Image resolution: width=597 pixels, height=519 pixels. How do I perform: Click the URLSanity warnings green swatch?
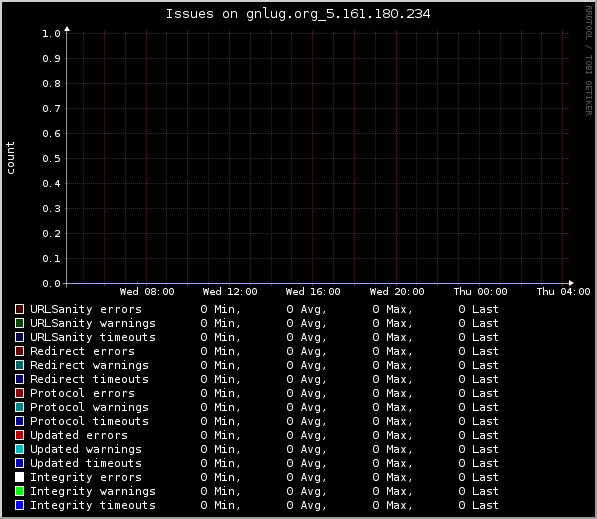pos(19,323)
